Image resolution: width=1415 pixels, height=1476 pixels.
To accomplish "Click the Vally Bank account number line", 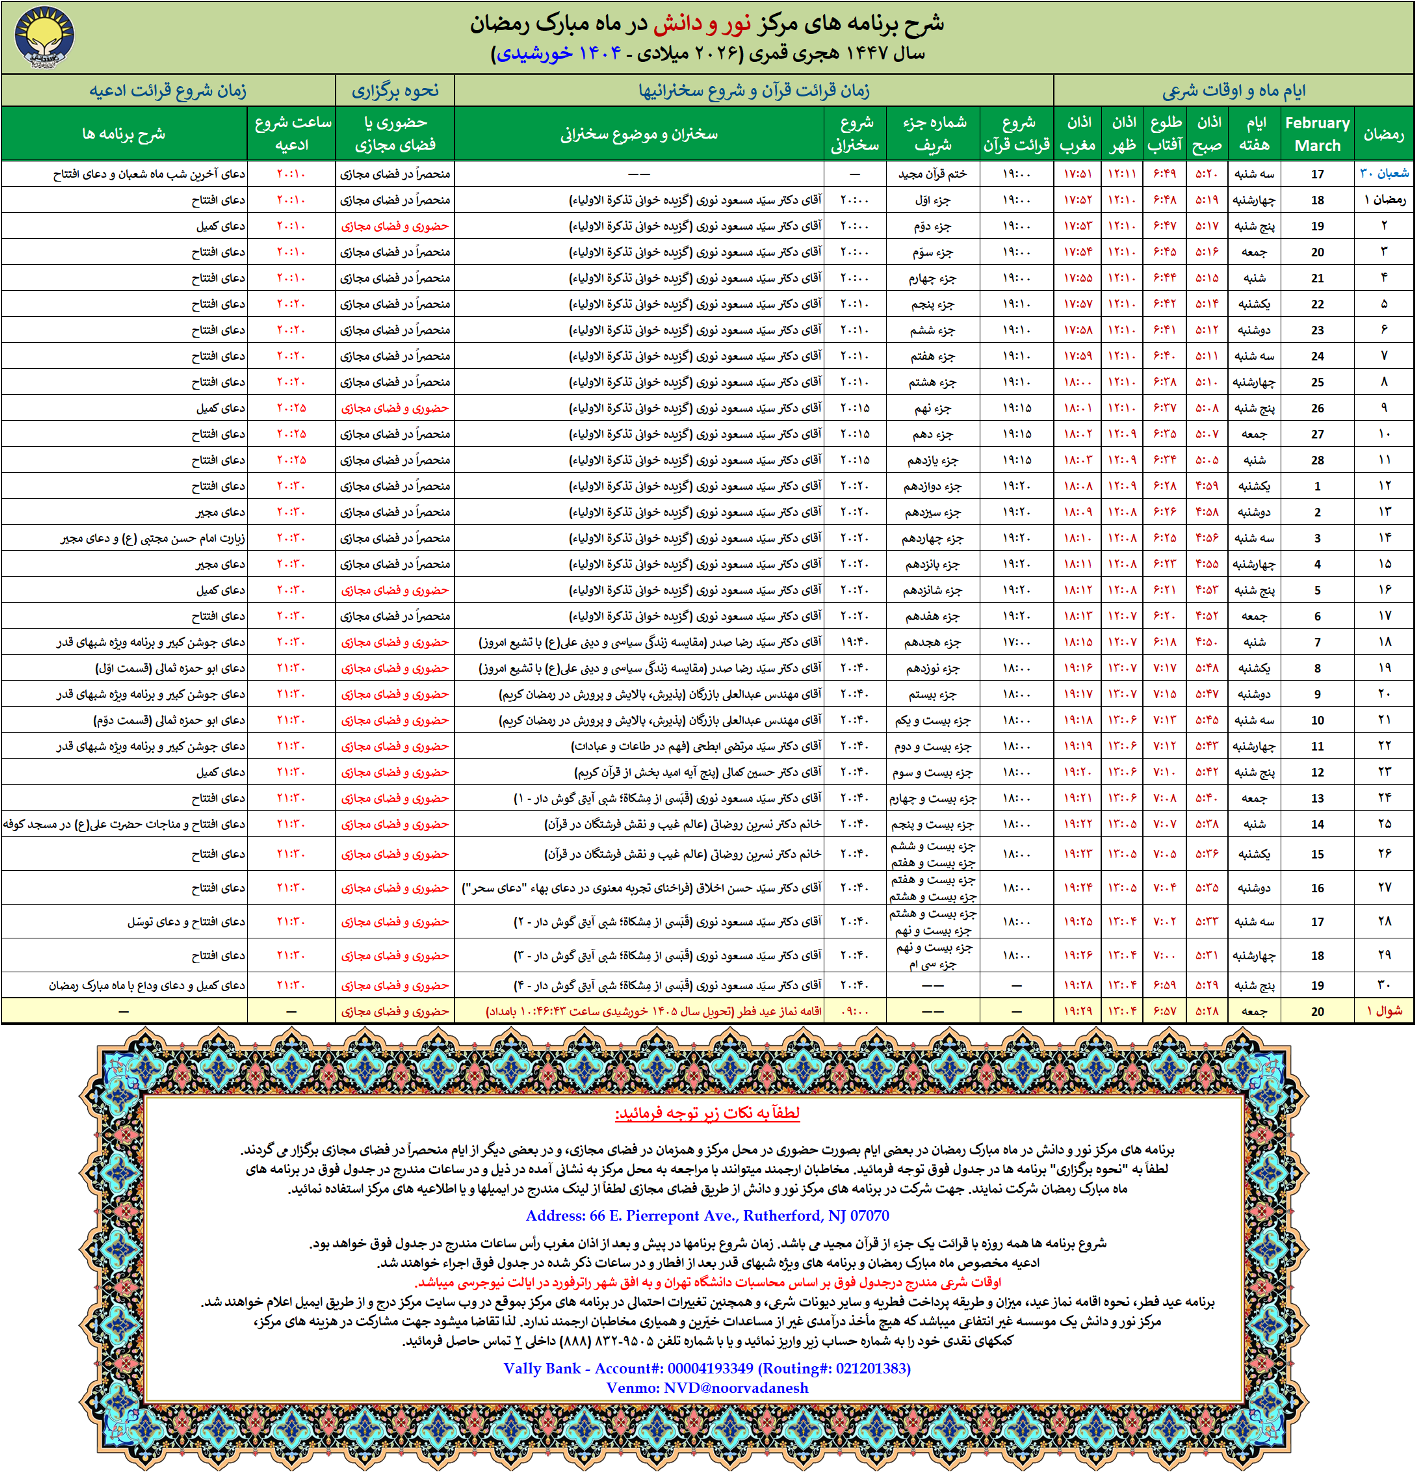I will [x=707, y=1368].
